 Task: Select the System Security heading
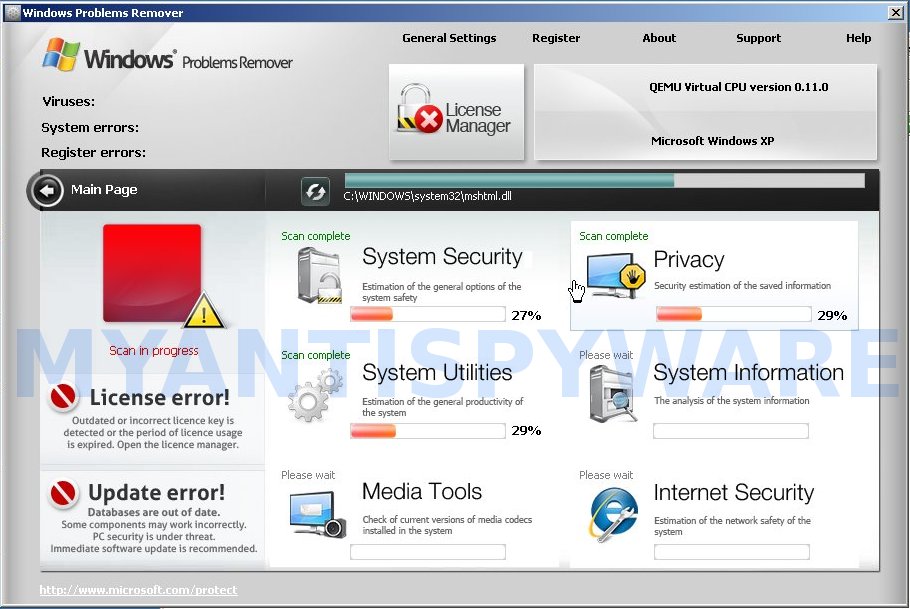[442, 257]
